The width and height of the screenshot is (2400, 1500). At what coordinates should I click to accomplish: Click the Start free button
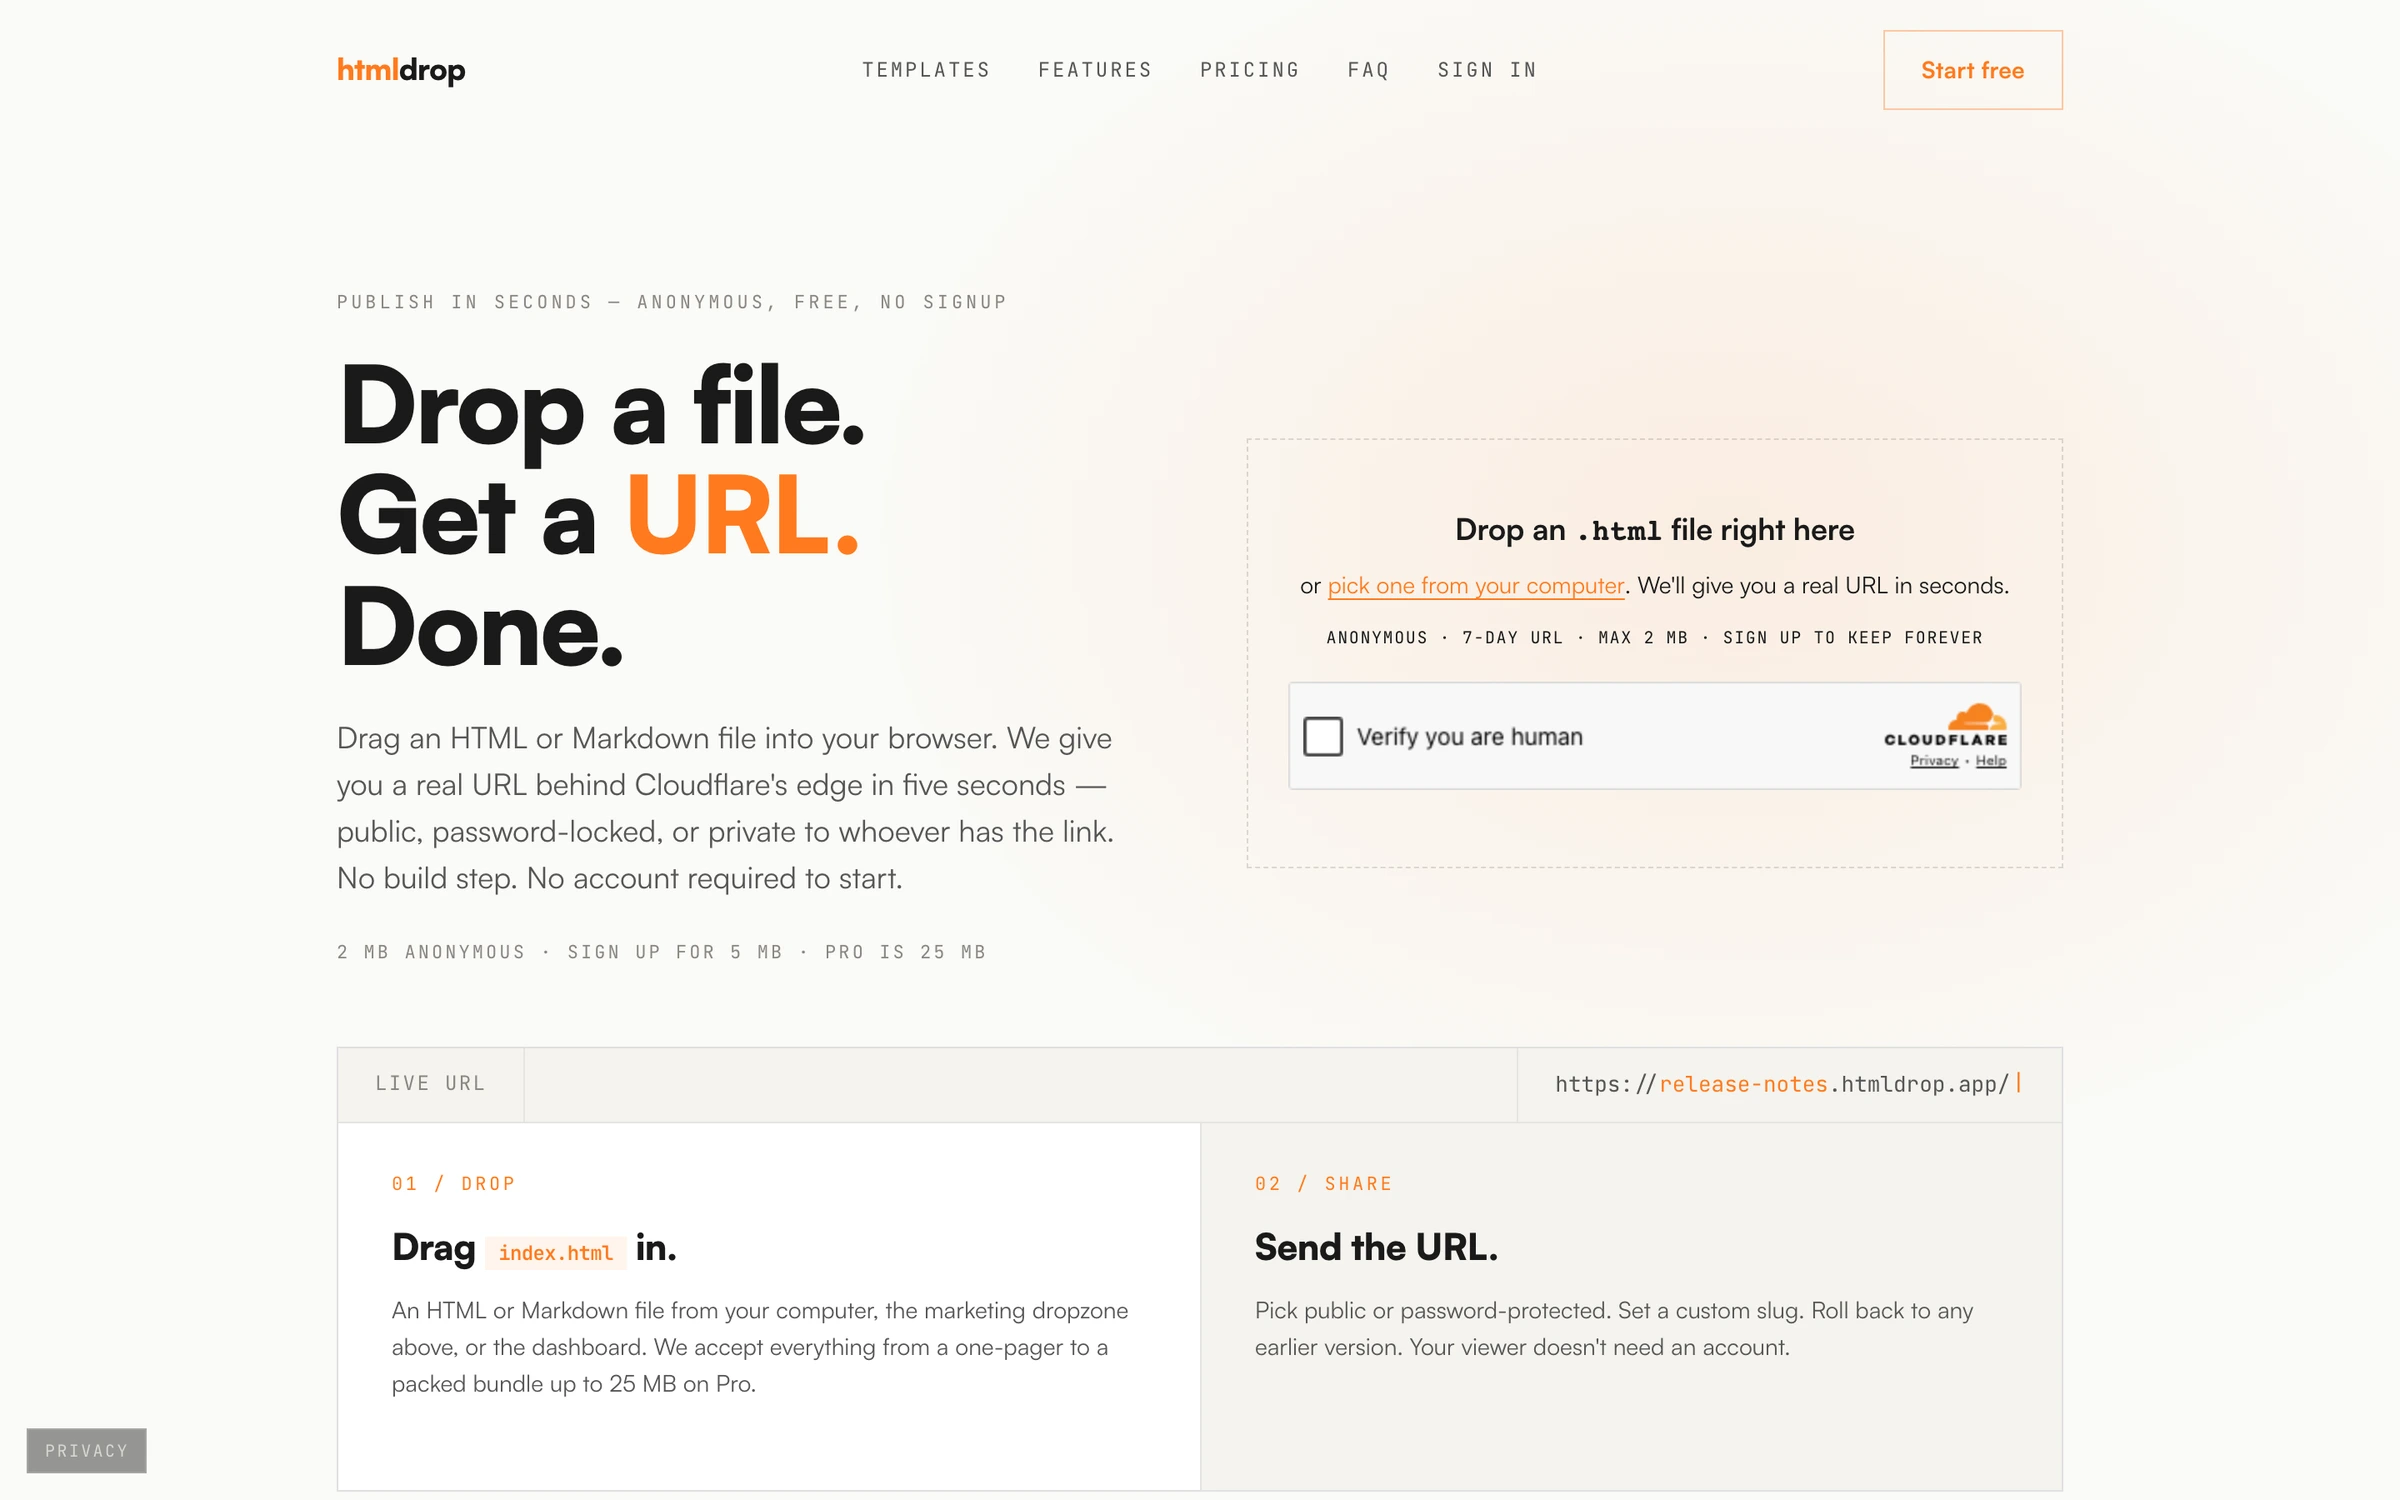[x=1972, y=70]
